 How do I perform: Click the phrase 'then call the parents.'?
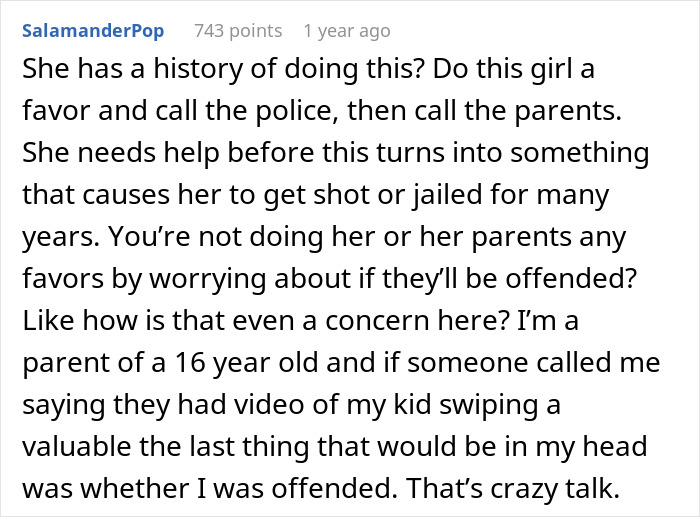click(484, 110)
